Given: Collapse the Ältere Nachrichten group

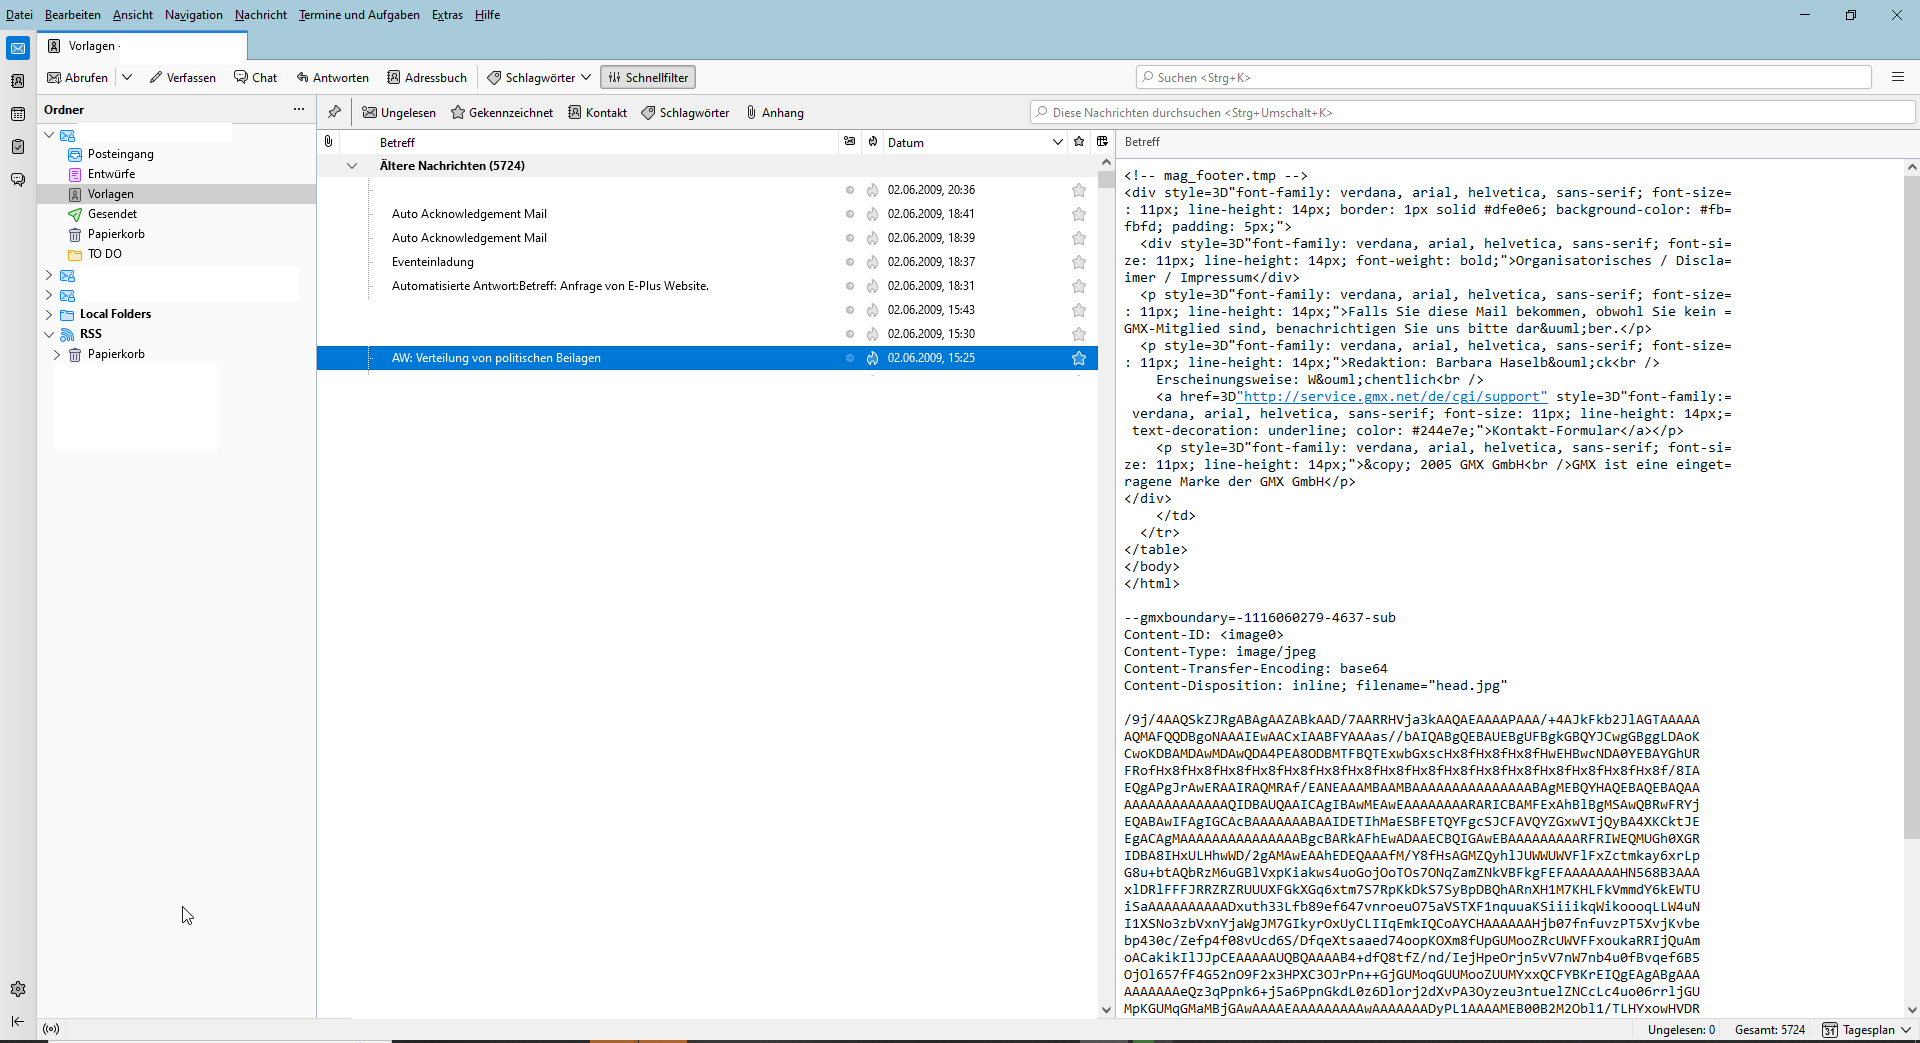Looking at the screenshot, I should tap(352, 166).
